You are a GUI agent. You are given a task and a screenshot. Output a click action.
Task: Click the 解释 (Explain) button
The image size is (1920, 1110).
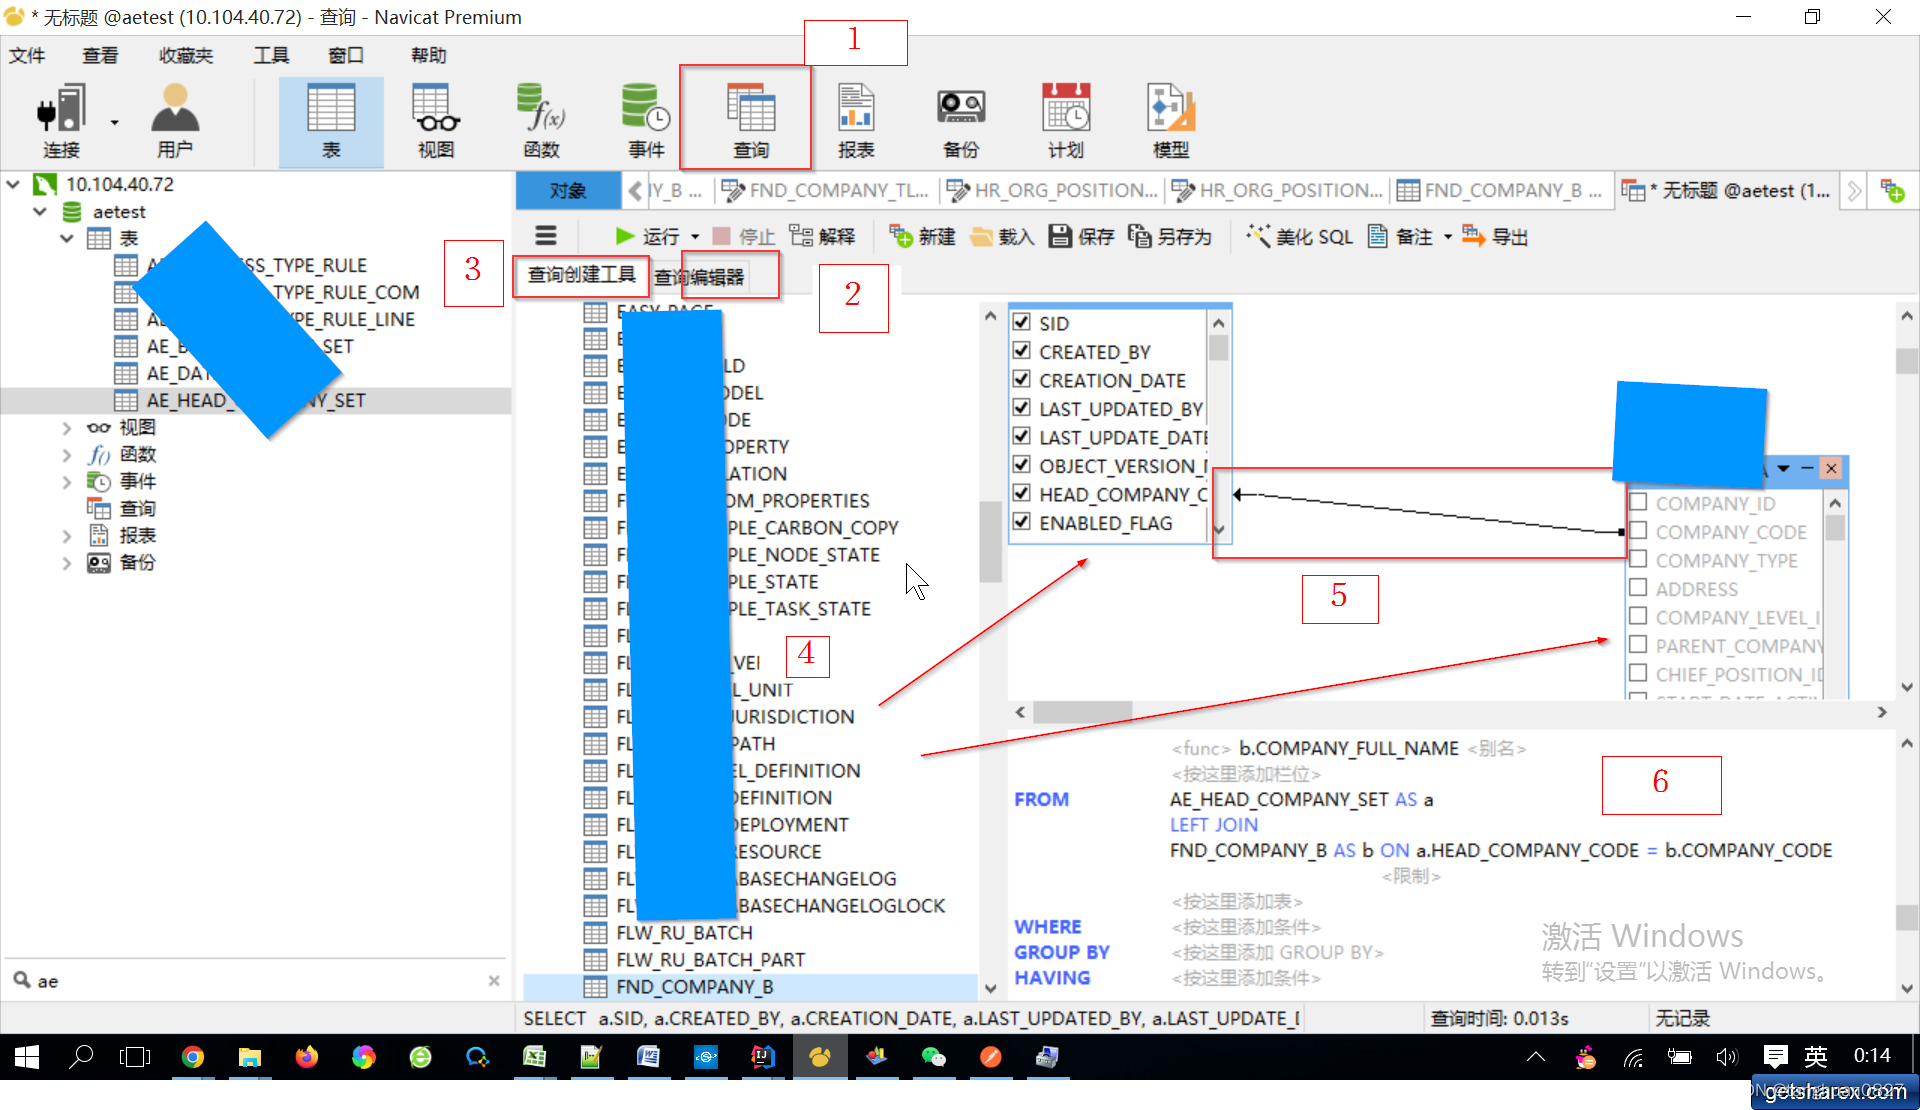coord(824,236)
